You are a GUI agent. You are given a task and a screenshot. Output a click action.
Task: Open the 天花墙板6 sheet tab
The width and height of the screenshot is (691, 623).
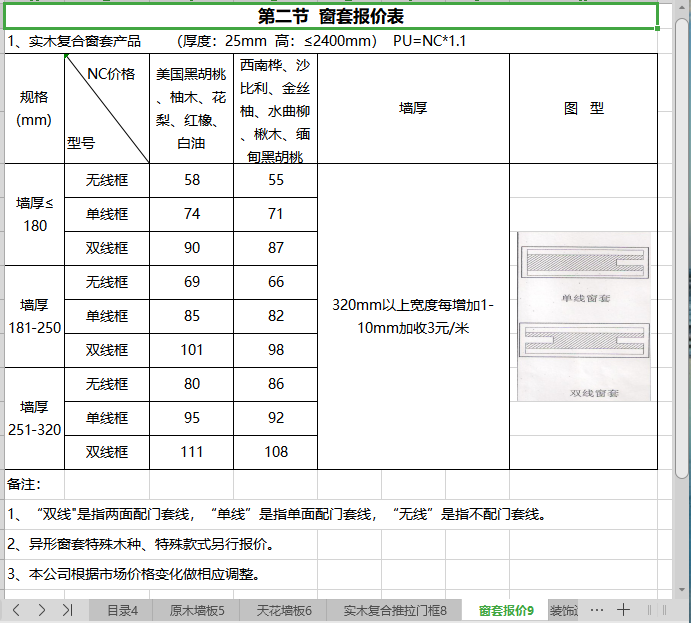click(x=284, y=609)
